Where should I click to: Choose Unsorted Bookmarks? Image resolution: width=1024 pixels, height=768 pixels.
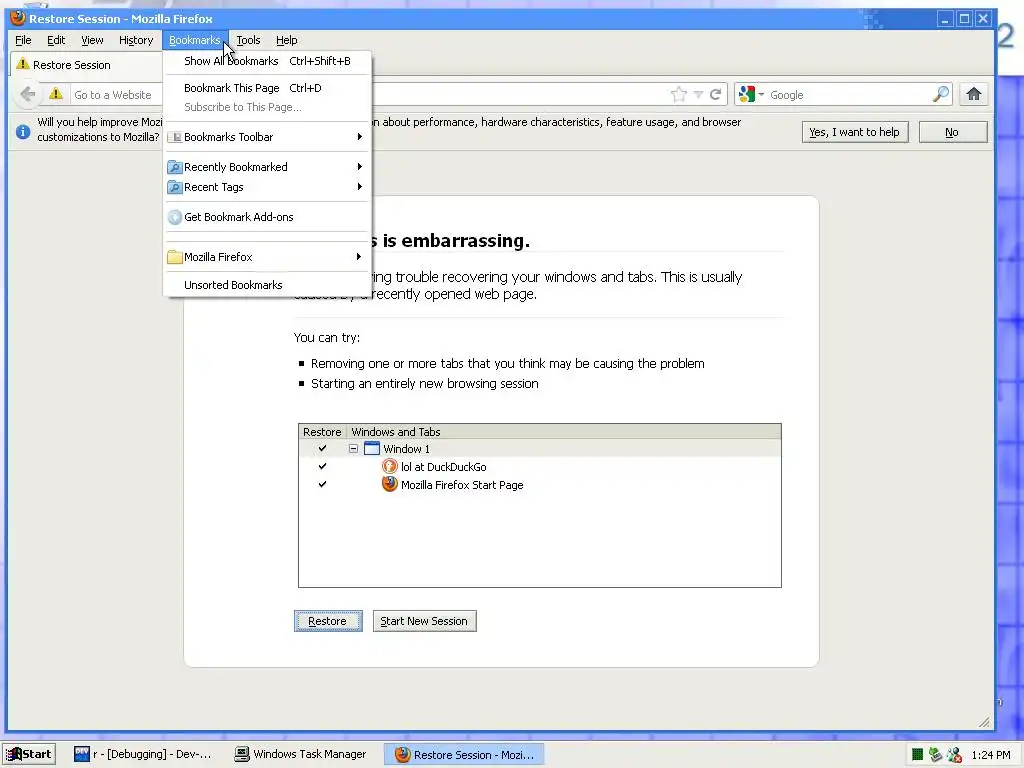pyautogui.click(x=267, y=285)
